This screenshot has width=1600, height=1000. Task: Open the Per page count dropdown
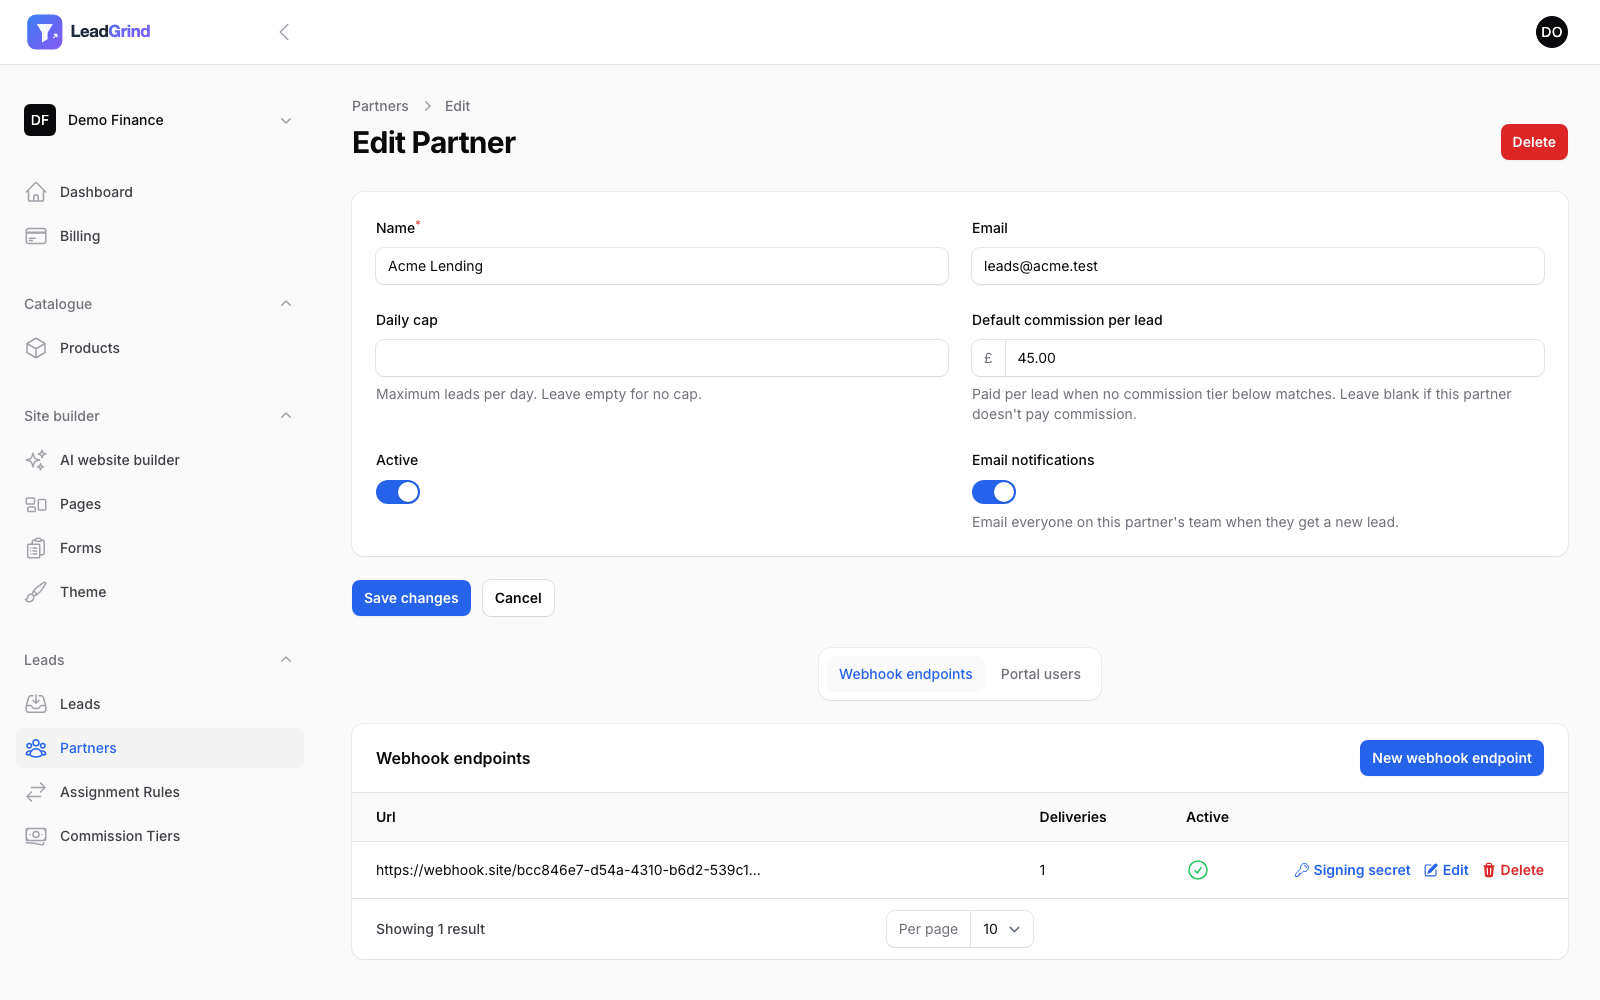tap(1001, 929)
